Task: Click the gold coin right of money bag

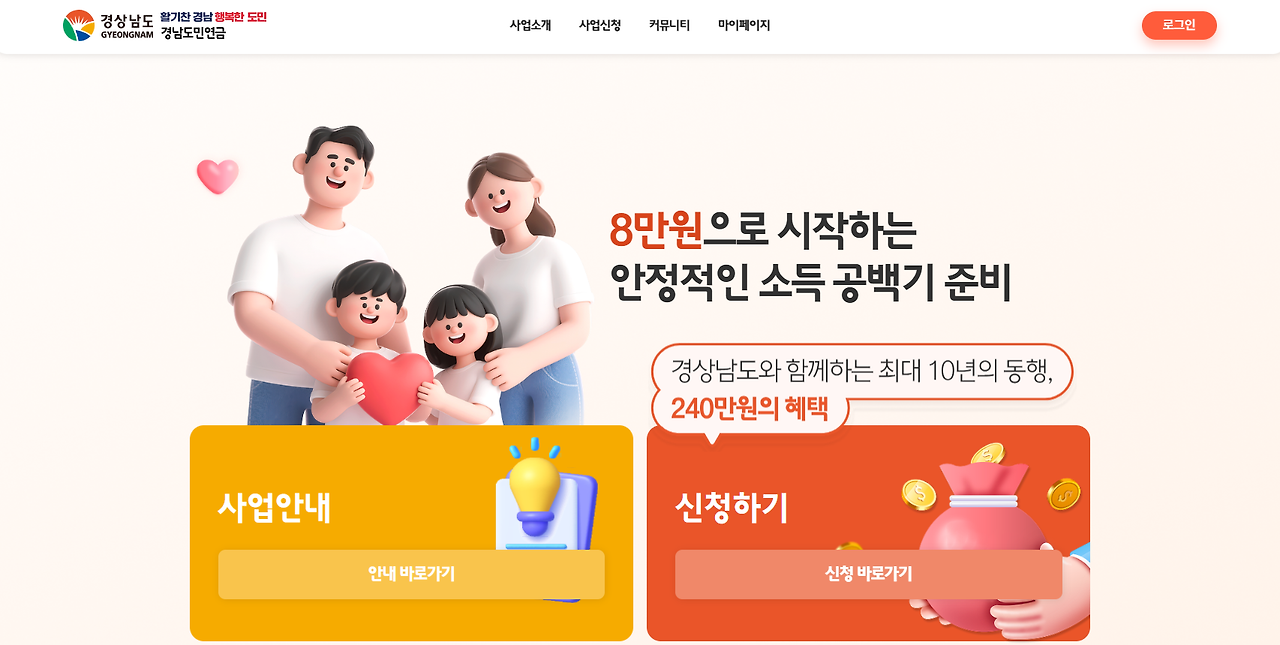Action: (x=1064, y=493)
